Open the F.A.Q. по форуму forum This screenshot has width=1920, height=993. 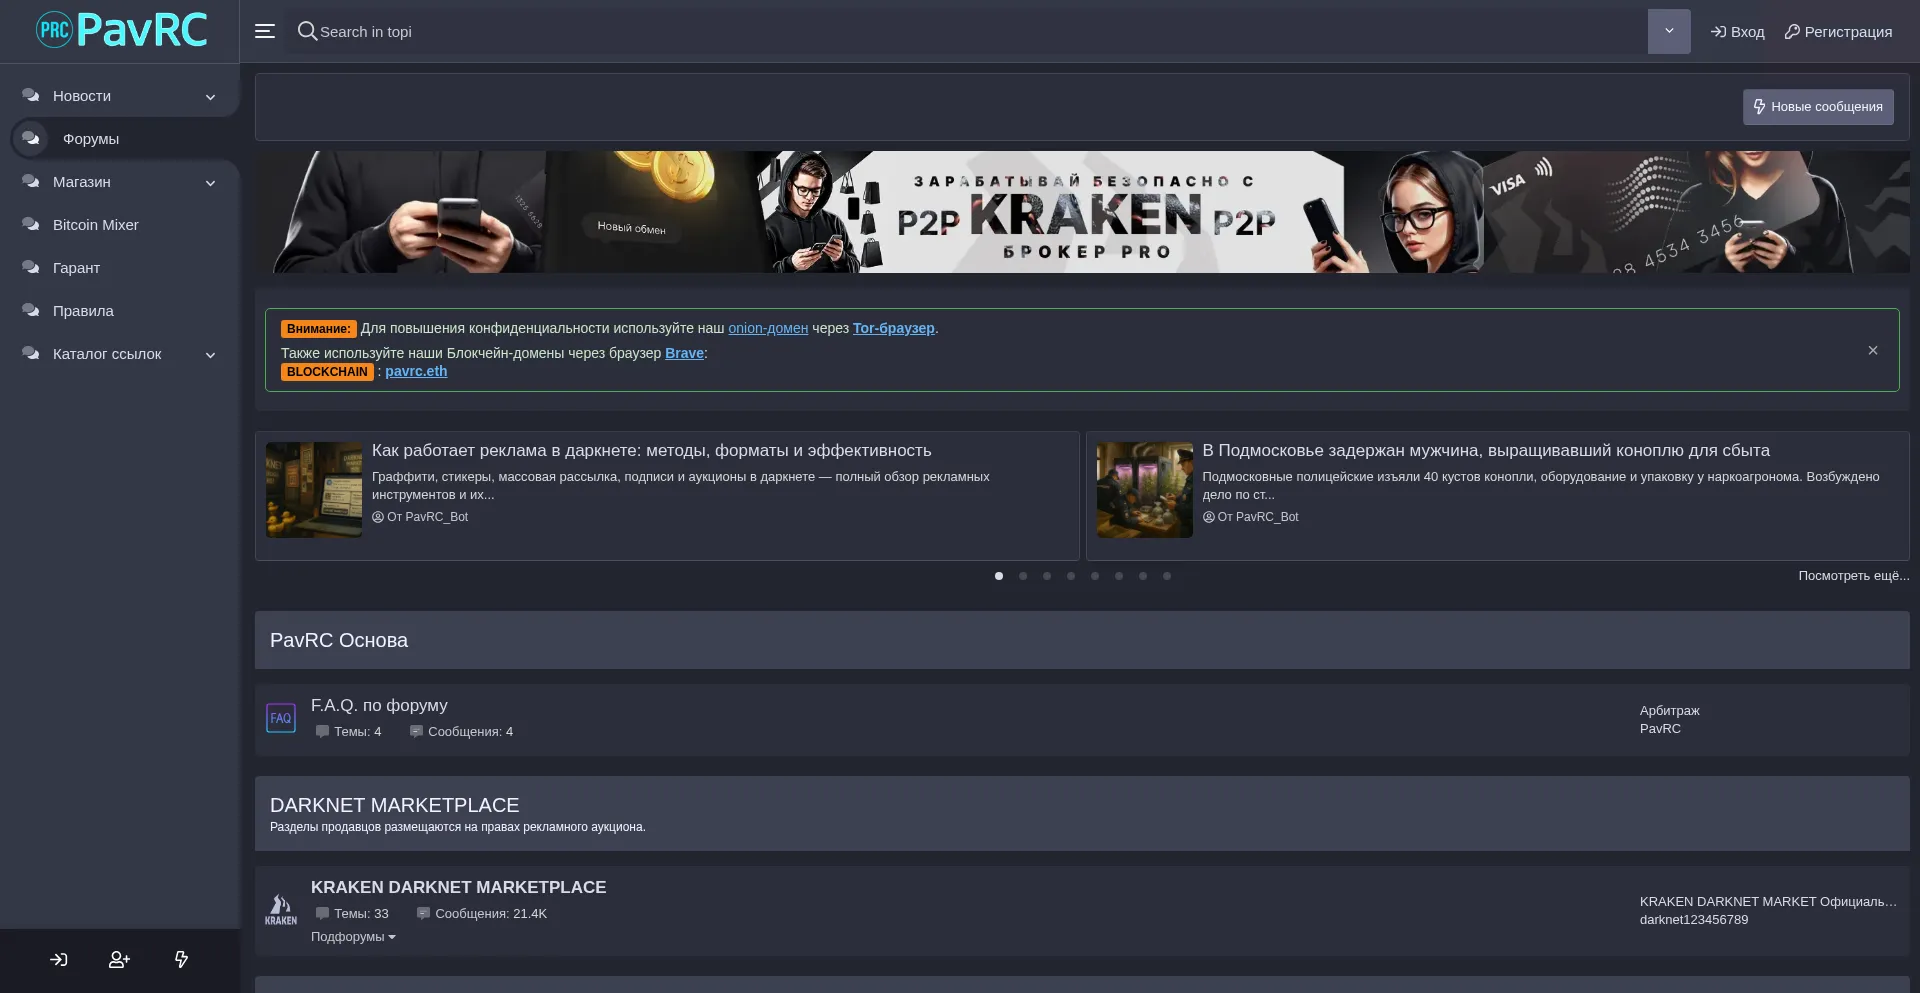[379, 706]
